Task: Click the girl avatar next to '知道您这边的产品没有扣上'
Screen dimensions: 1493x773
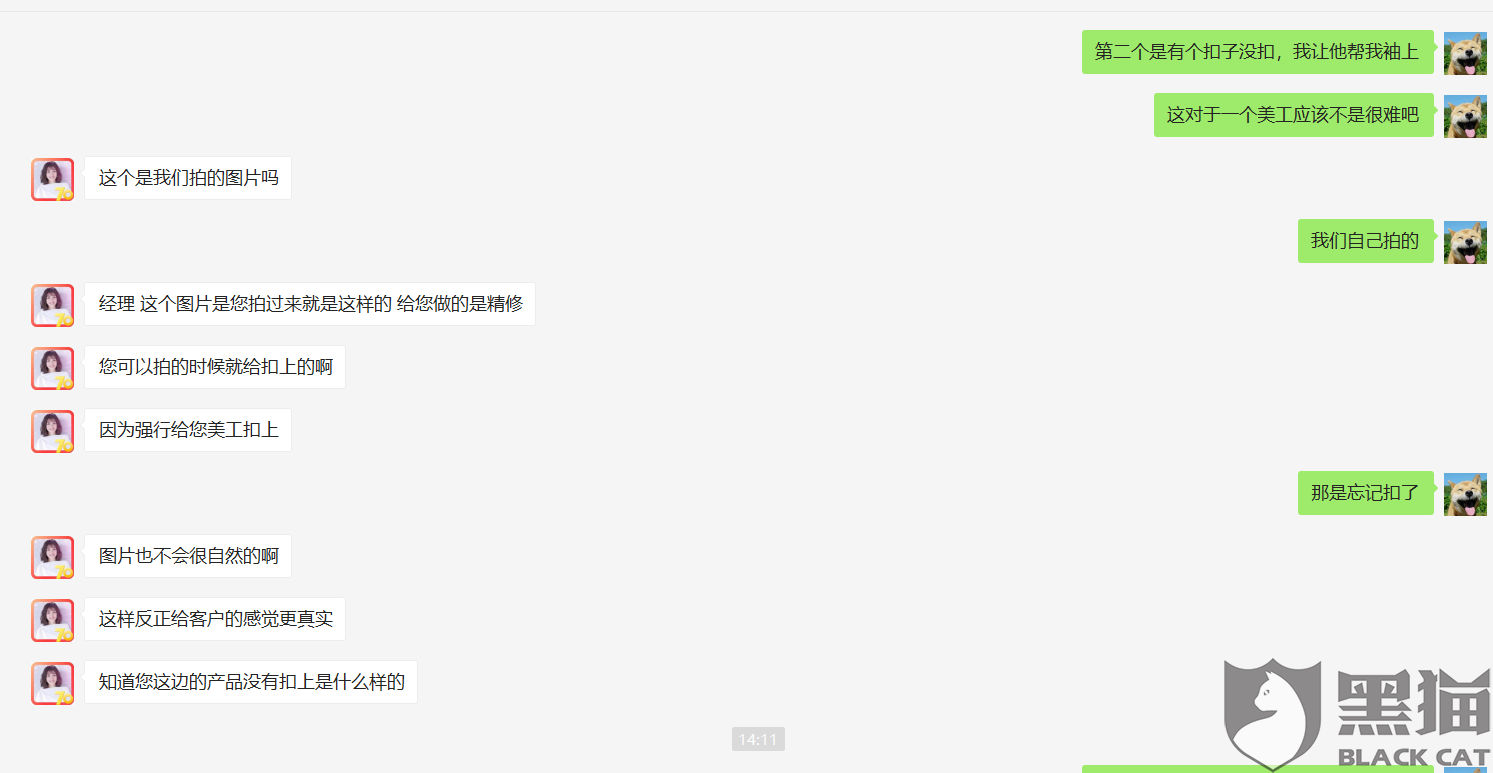Action: tap(52, 683)
